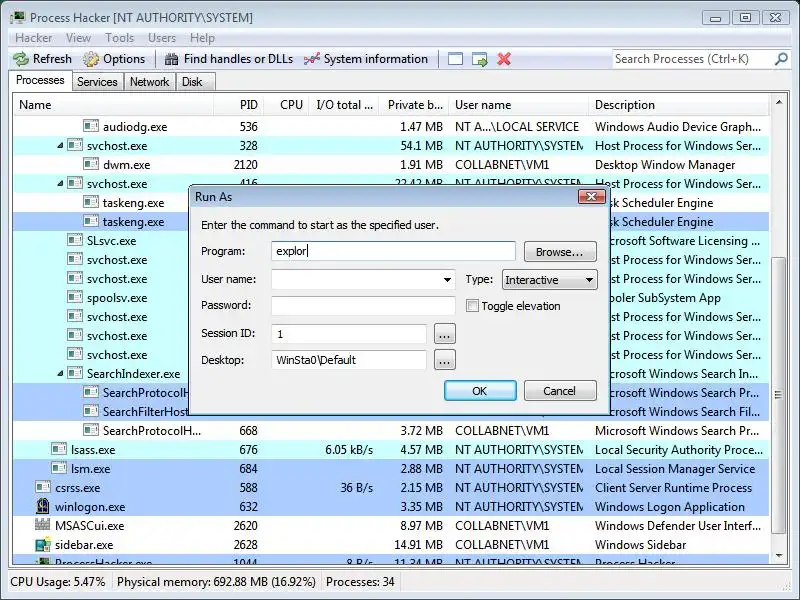Switch to the Services tab
Screen dimensions: 800x600
(97, 82)
